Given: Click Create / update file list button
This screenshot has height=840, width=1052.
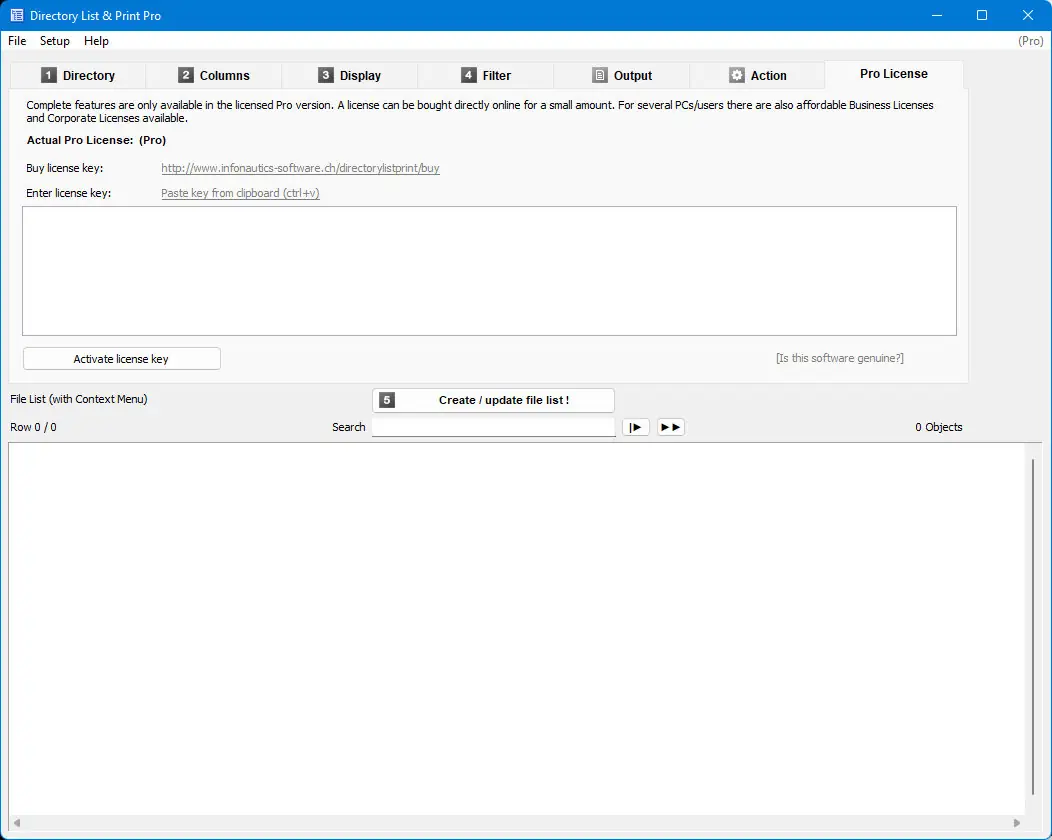Looking at the screenshot, I should 493,401.
